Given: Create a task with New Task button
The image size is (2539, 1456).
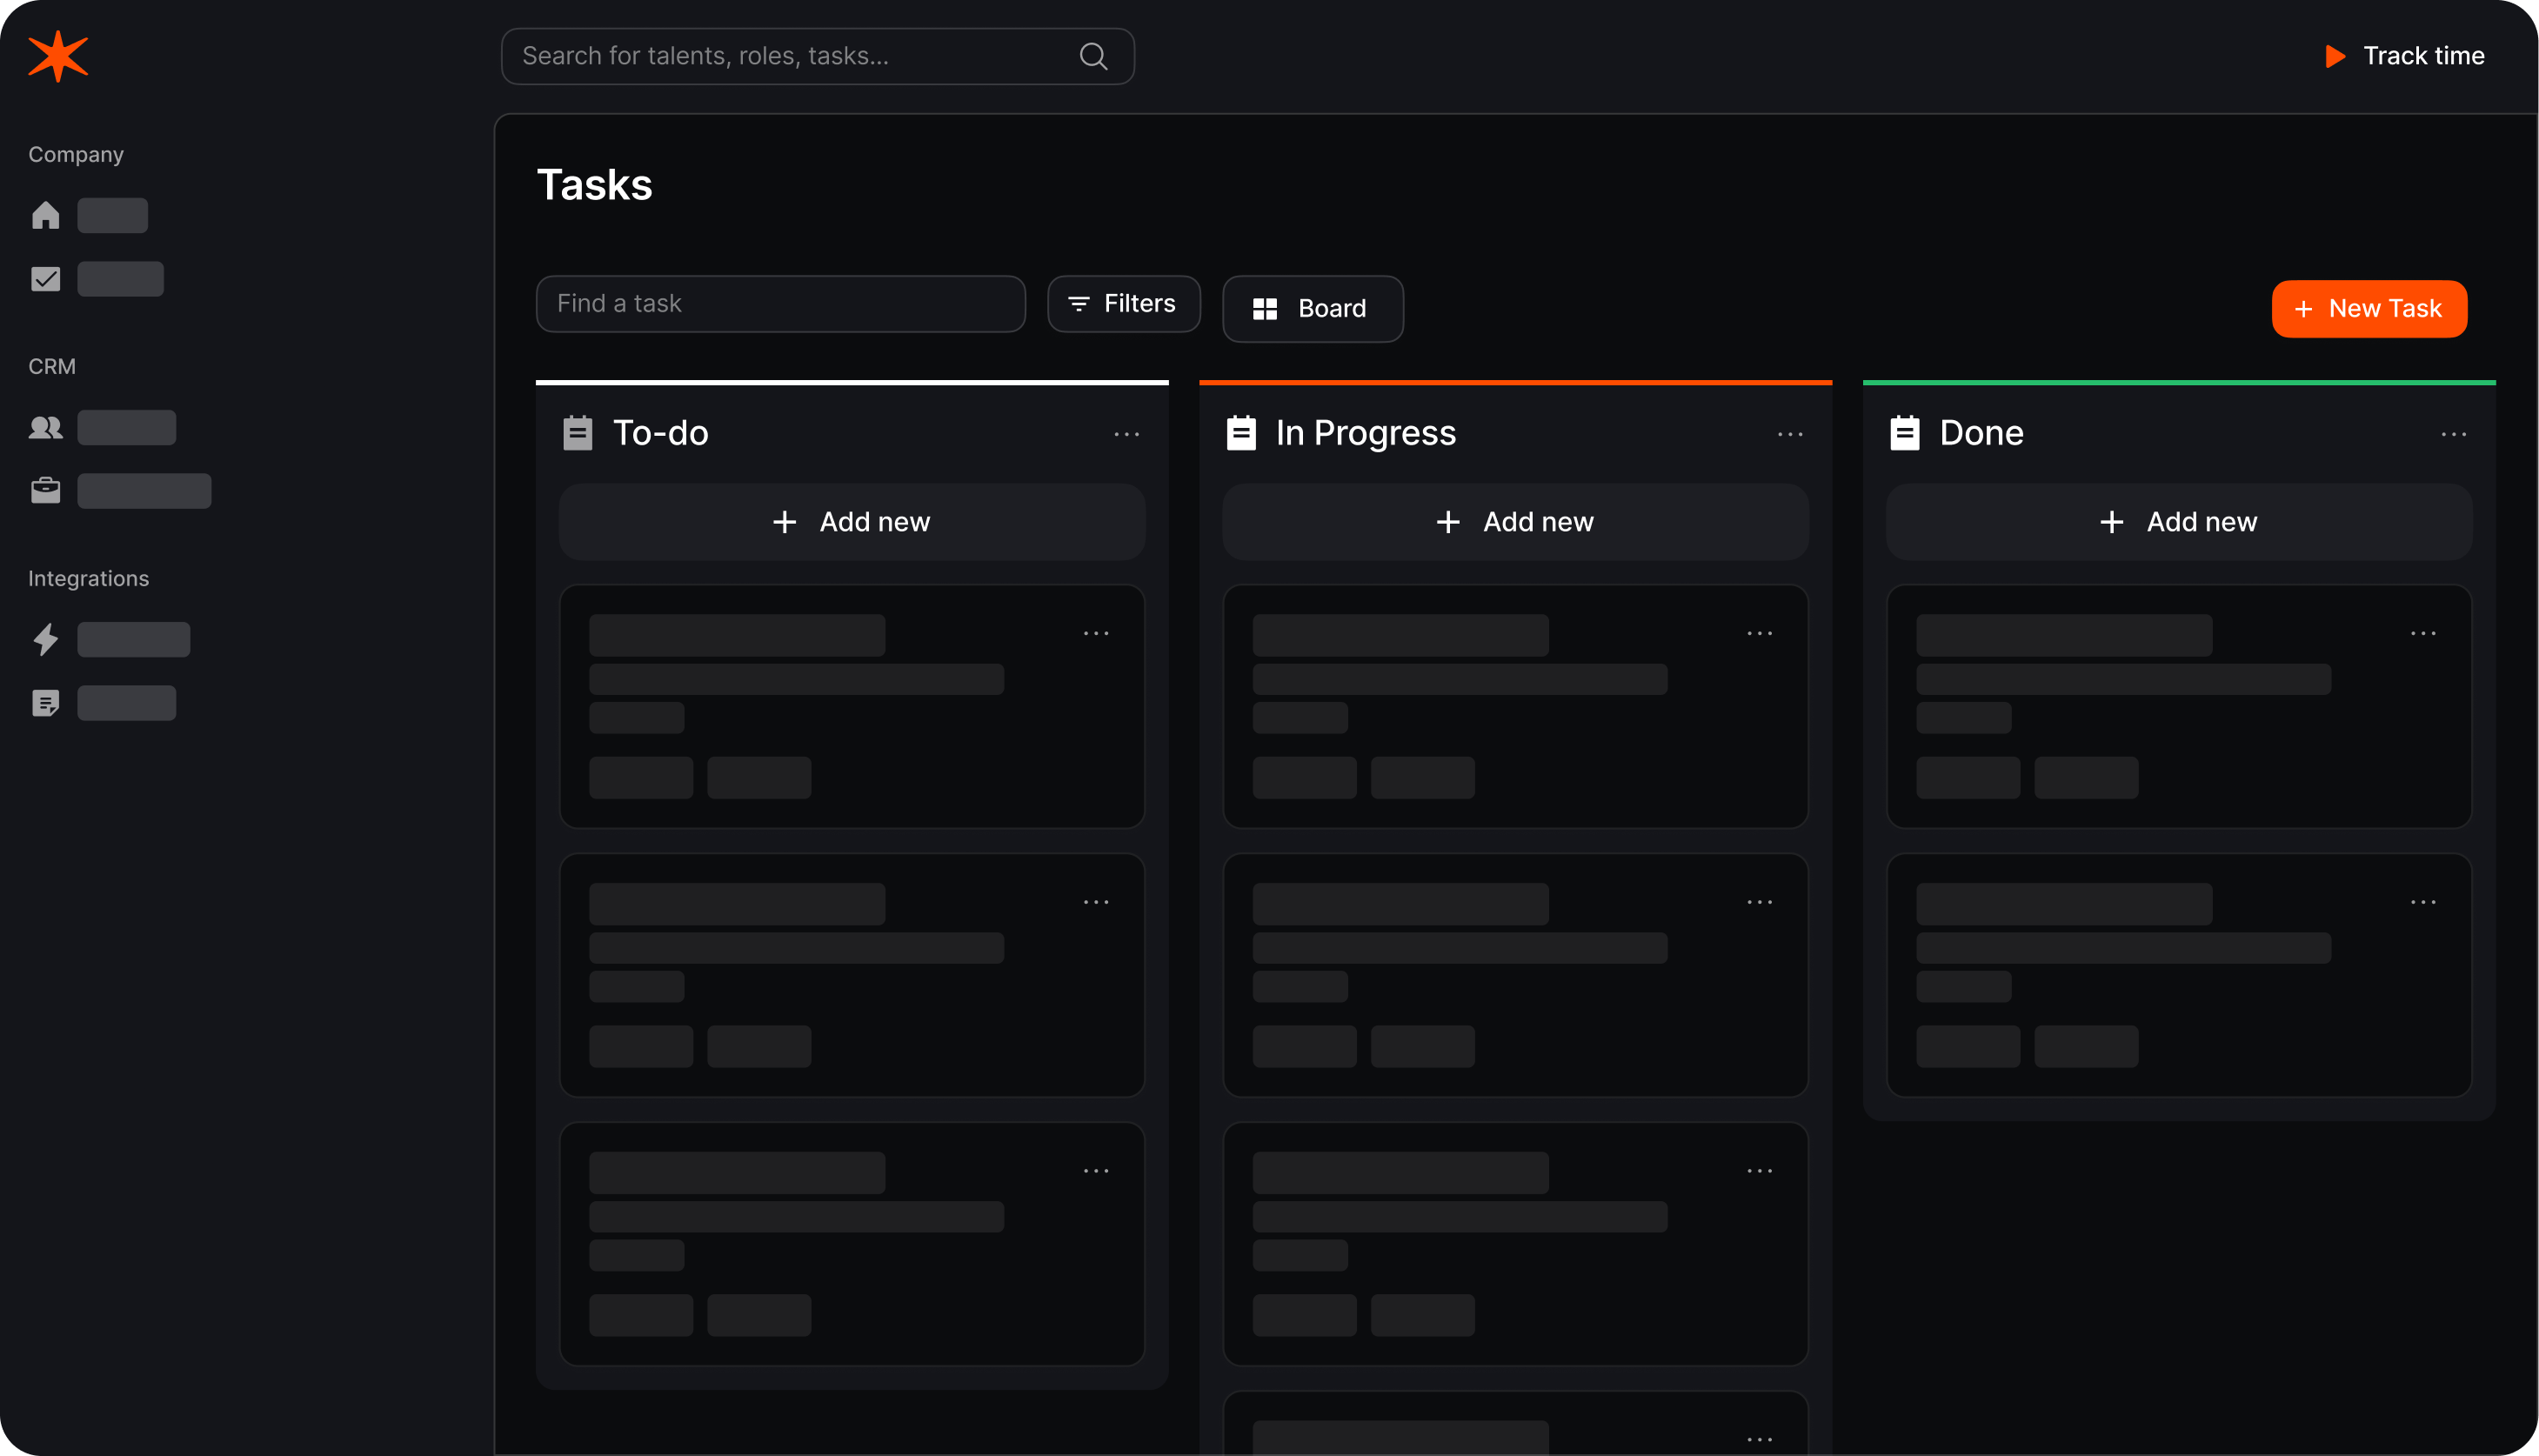Looking at the screenshot, I should point(2369,309).
